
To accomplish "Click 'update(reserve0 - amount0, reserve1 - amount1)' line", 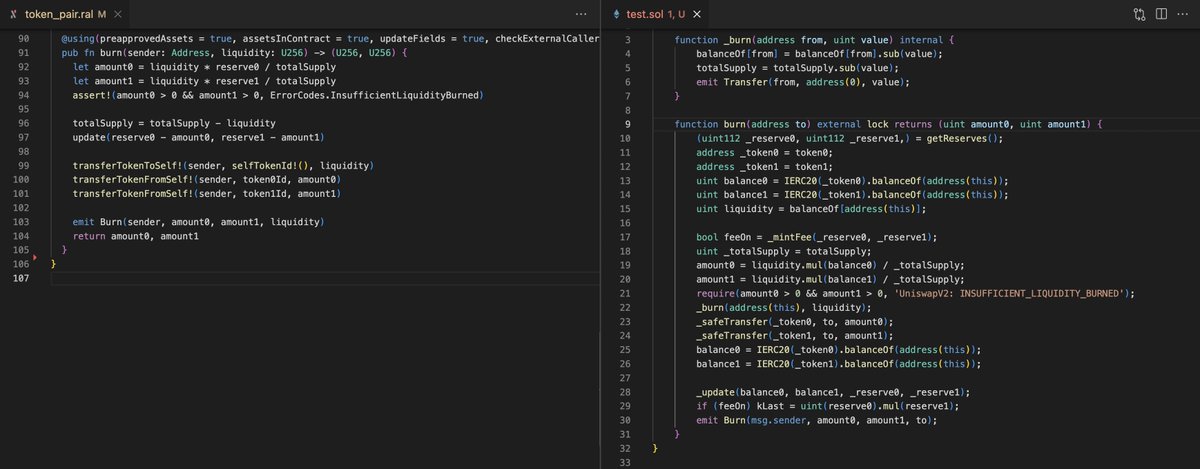I will click(x=199, y=137).
